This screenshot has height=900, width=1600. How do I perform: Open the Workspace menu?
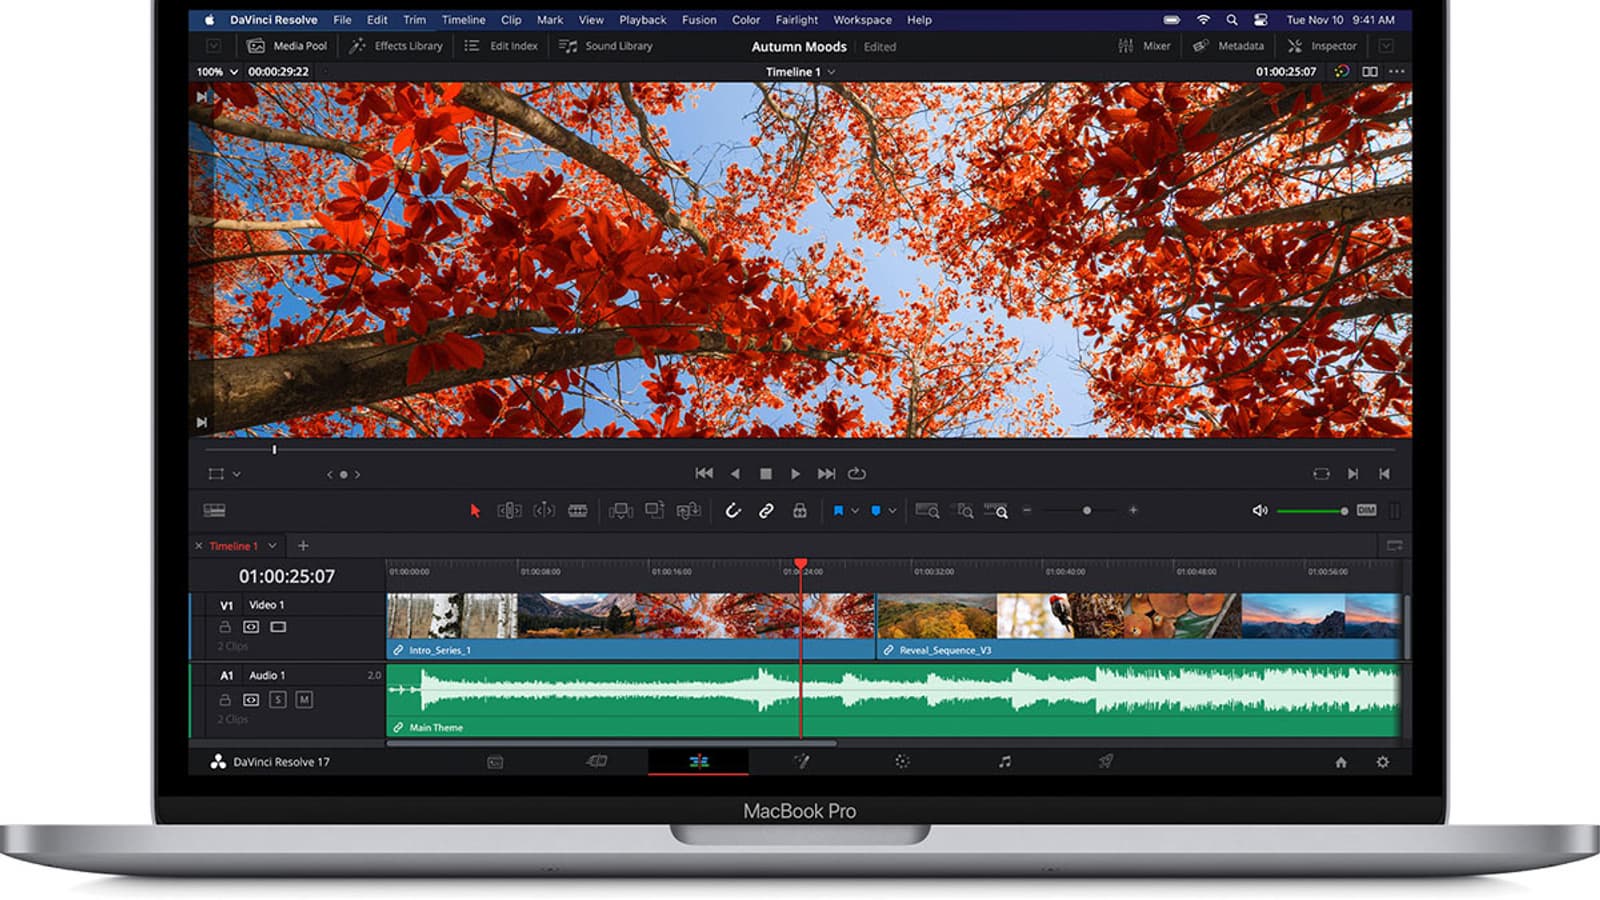863,20
